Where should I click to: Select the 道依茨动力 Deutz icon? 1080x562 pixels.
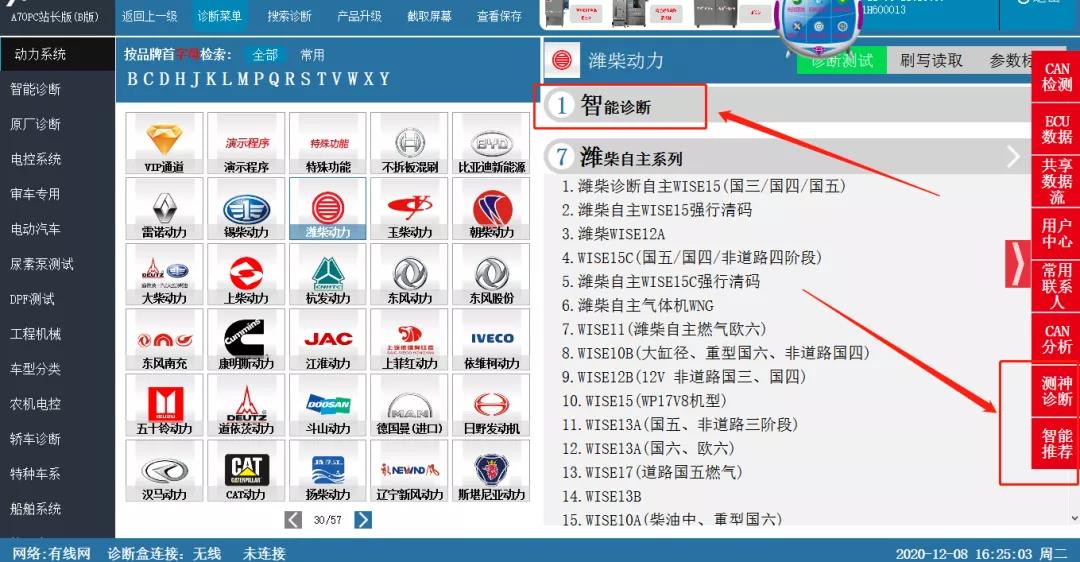click(x=246, y=405)
